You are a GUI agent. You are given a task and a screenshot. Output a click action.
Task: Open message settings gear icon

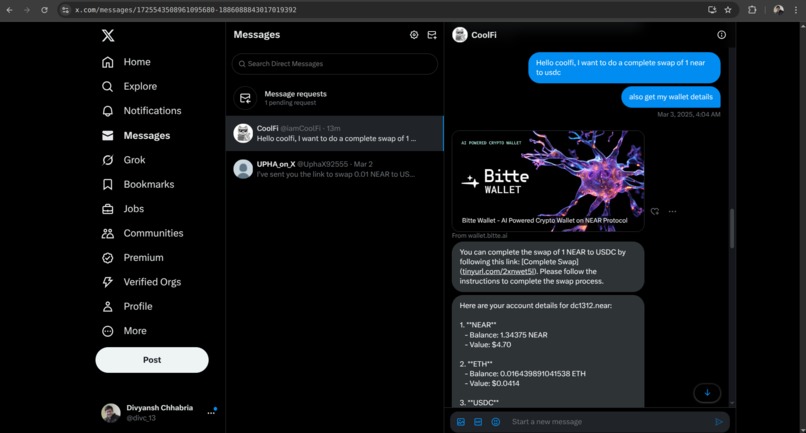click(414, 35)
